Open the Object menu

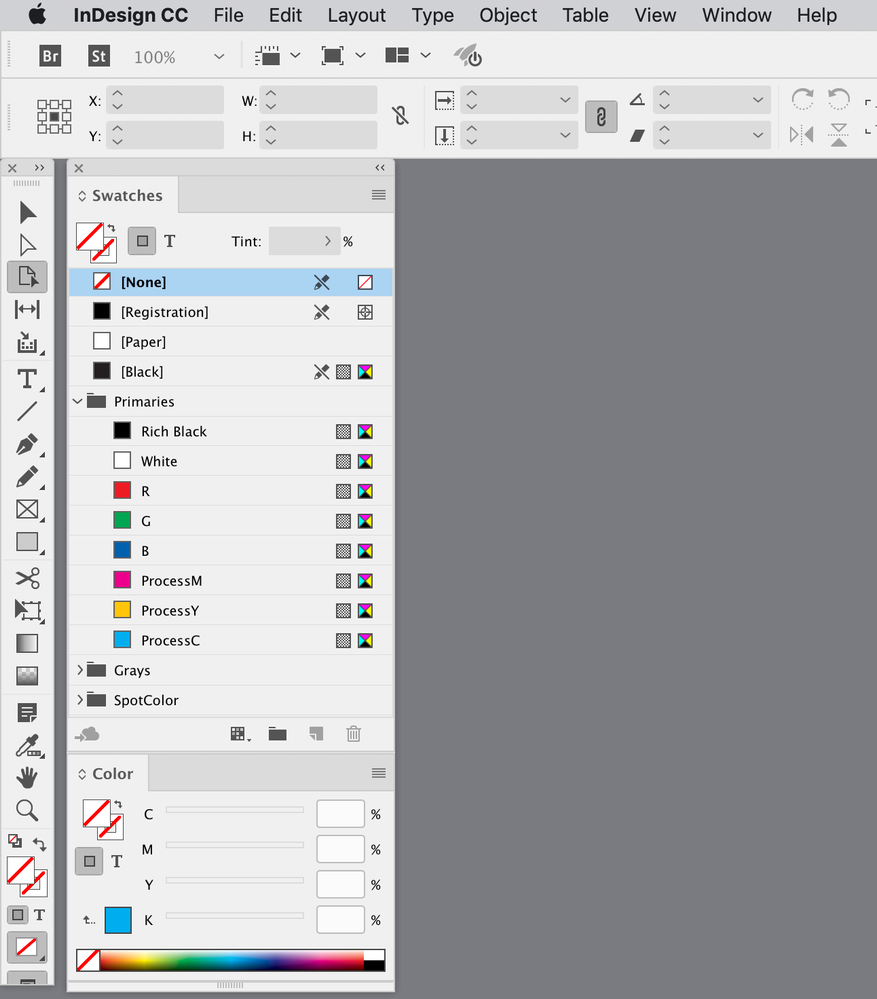click(x=507, y=15)
